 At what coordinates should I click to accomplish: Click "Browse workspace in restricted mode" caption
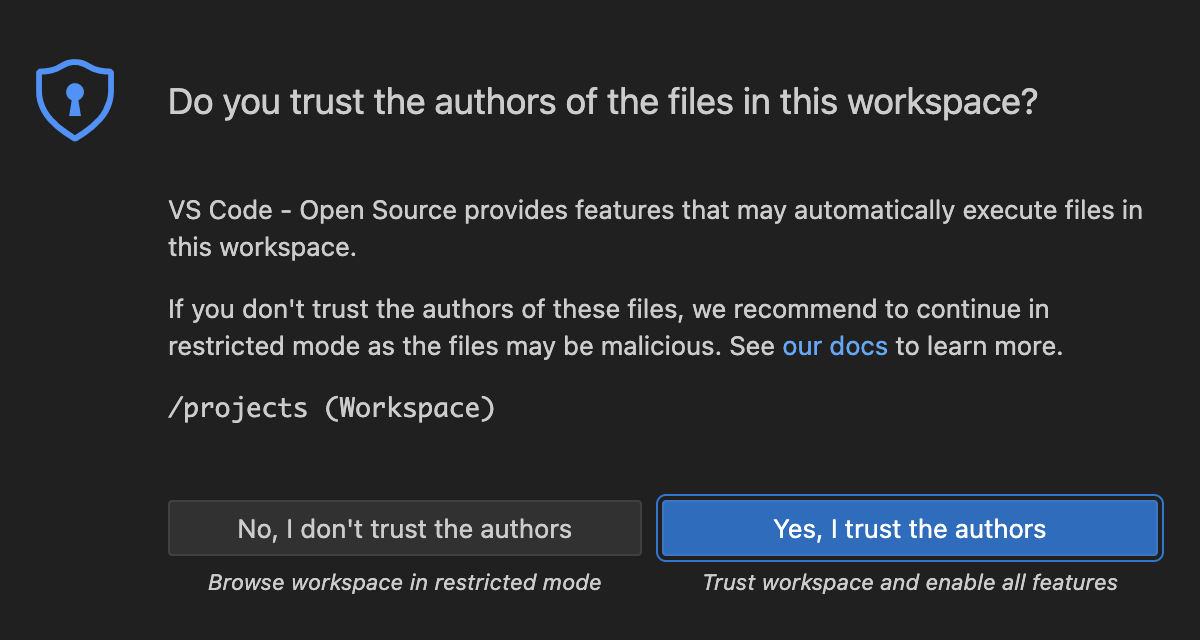click(x=404, y=582)
